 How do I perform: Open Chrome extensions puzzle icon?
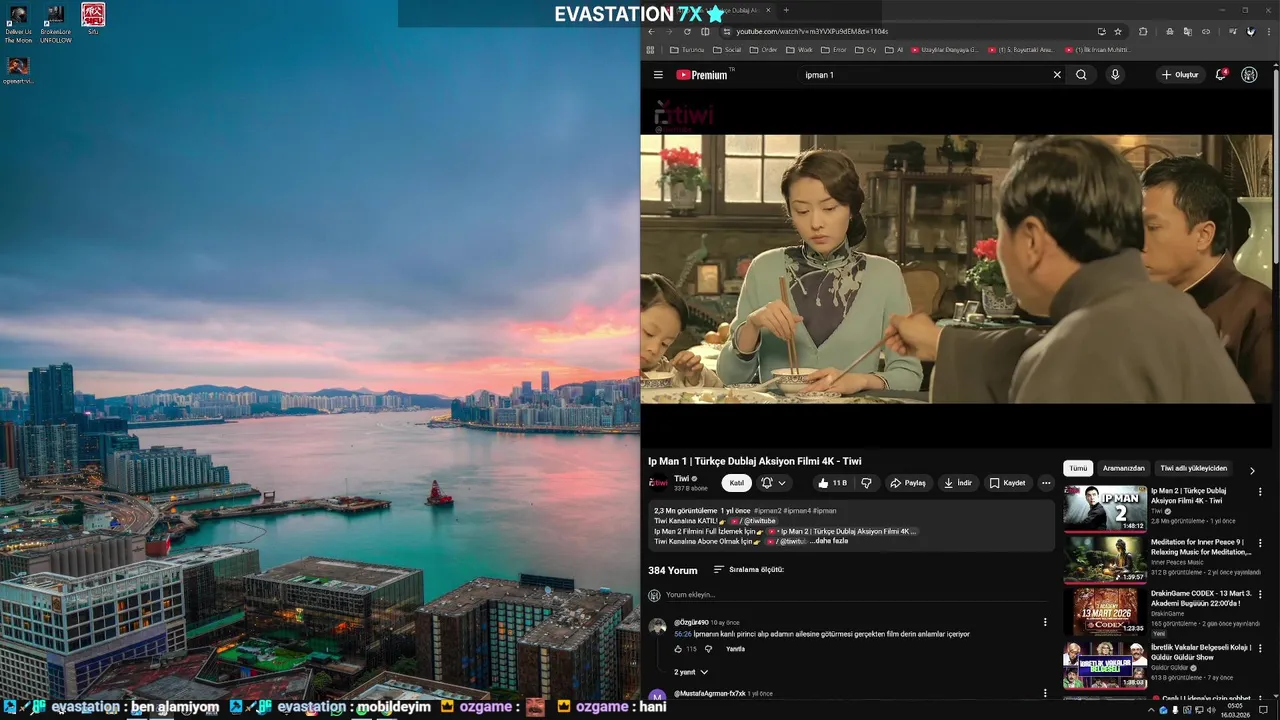click(1143, 31)
